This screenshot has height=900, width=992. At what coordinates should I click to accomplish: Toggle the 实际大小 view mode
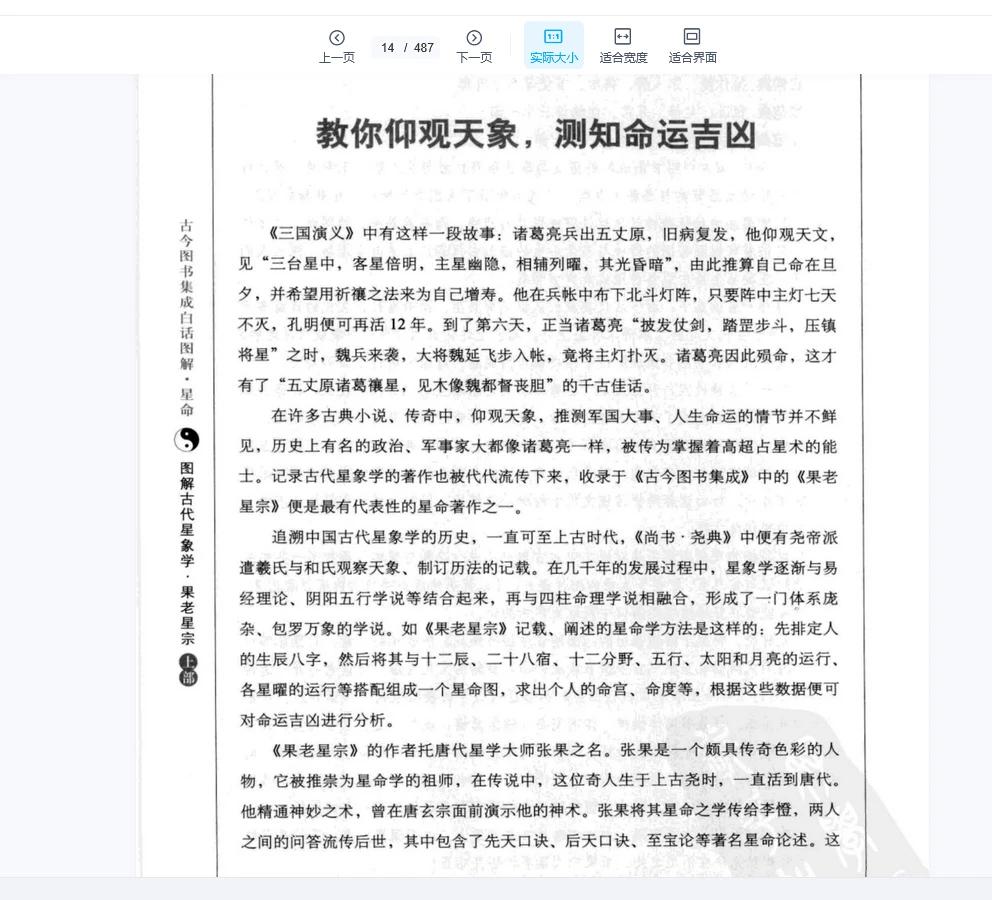pyautogui.click(x=553, y=44)
